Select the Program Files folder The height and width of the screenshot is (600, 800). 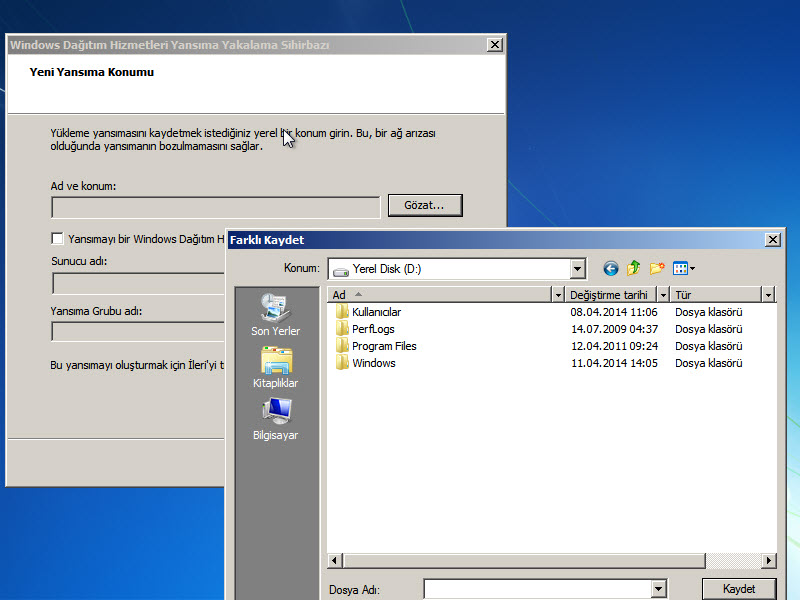click(x=383, y=346)
